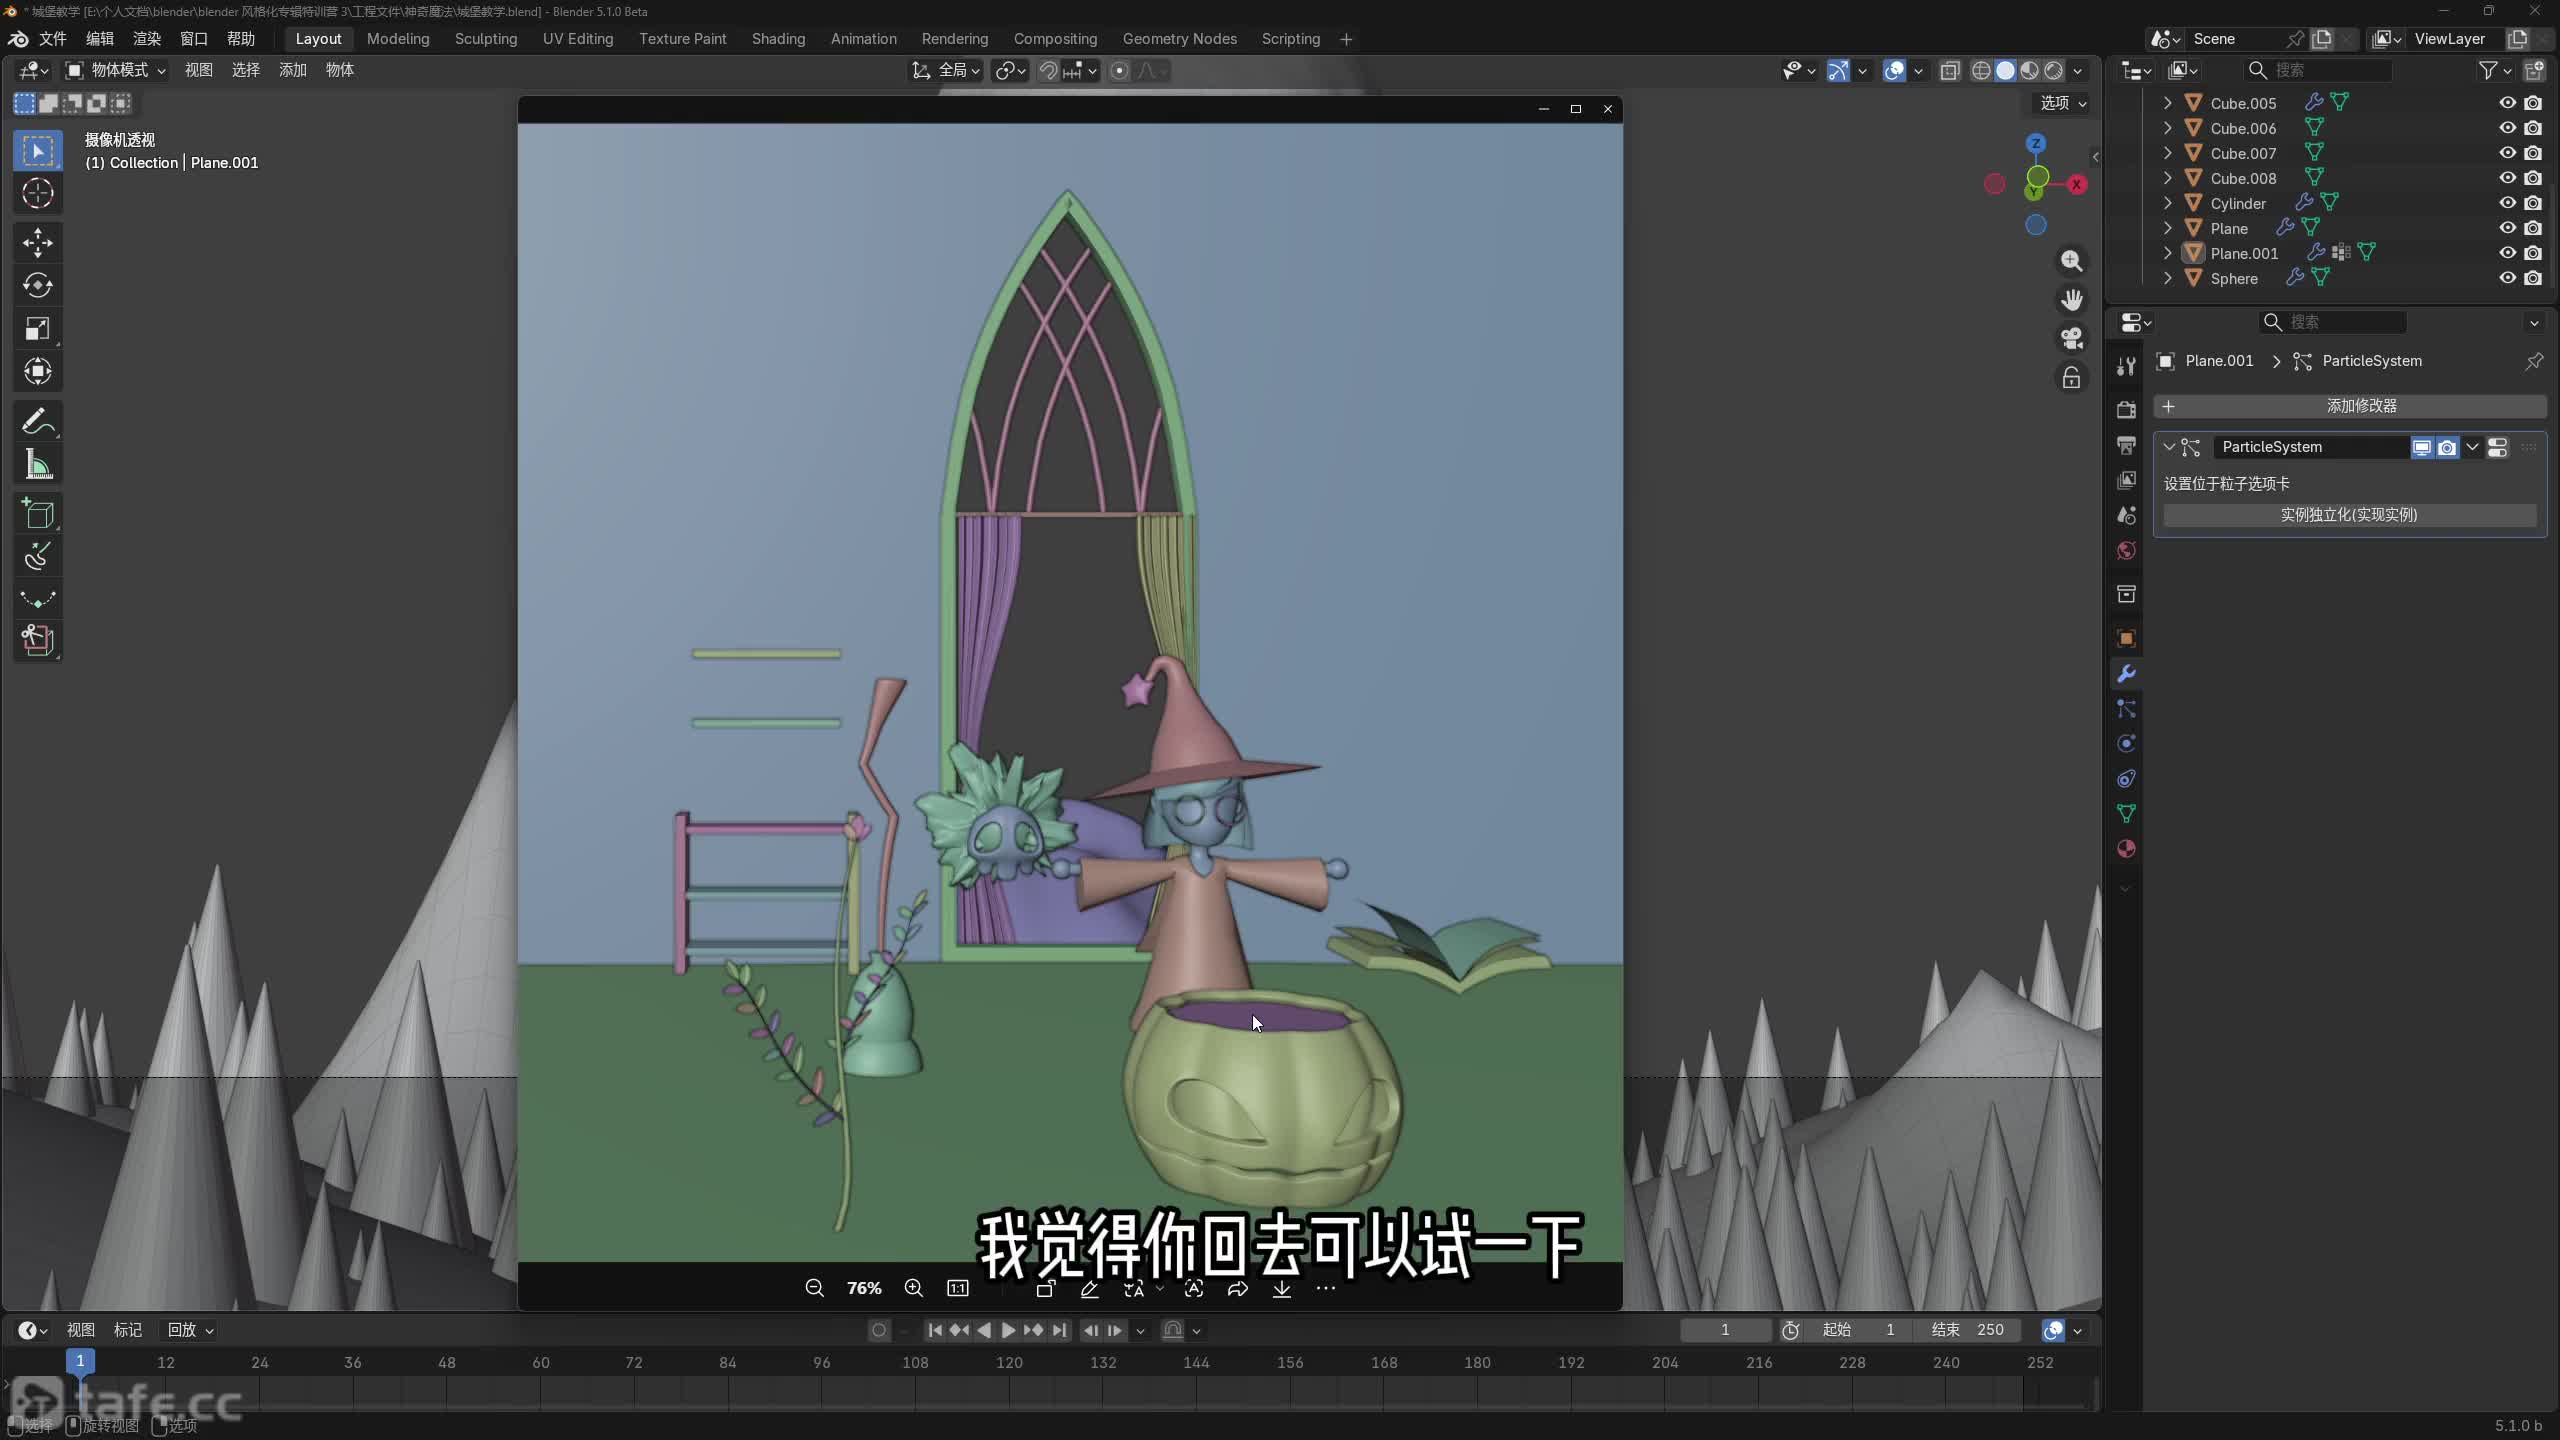2560x1440 pixels.
Task: Click frame 120 on the timeline
Action: click(x=1009, y=1362)
